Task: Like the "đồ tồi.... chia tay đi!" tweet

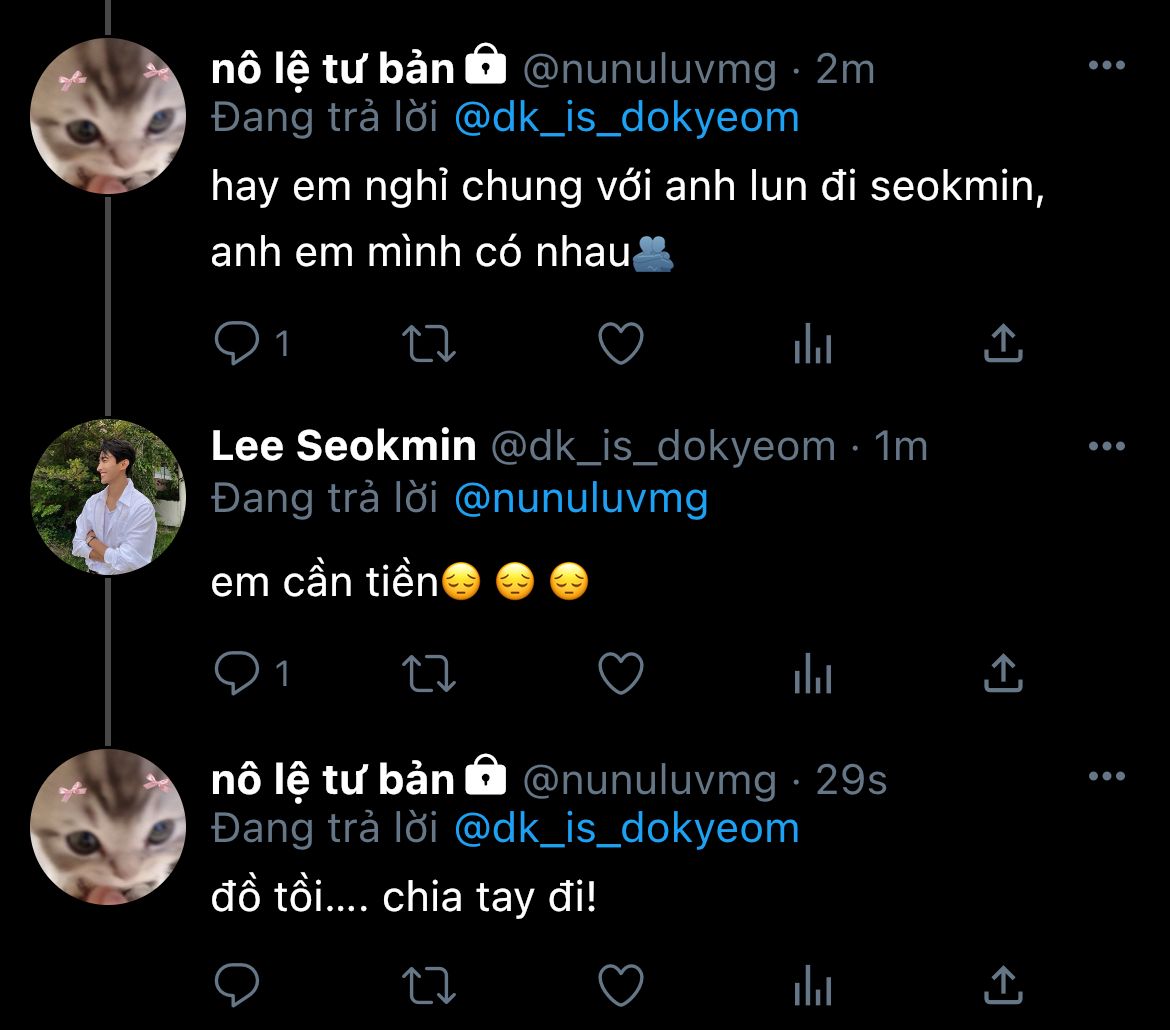Action: tap(620, 987)
